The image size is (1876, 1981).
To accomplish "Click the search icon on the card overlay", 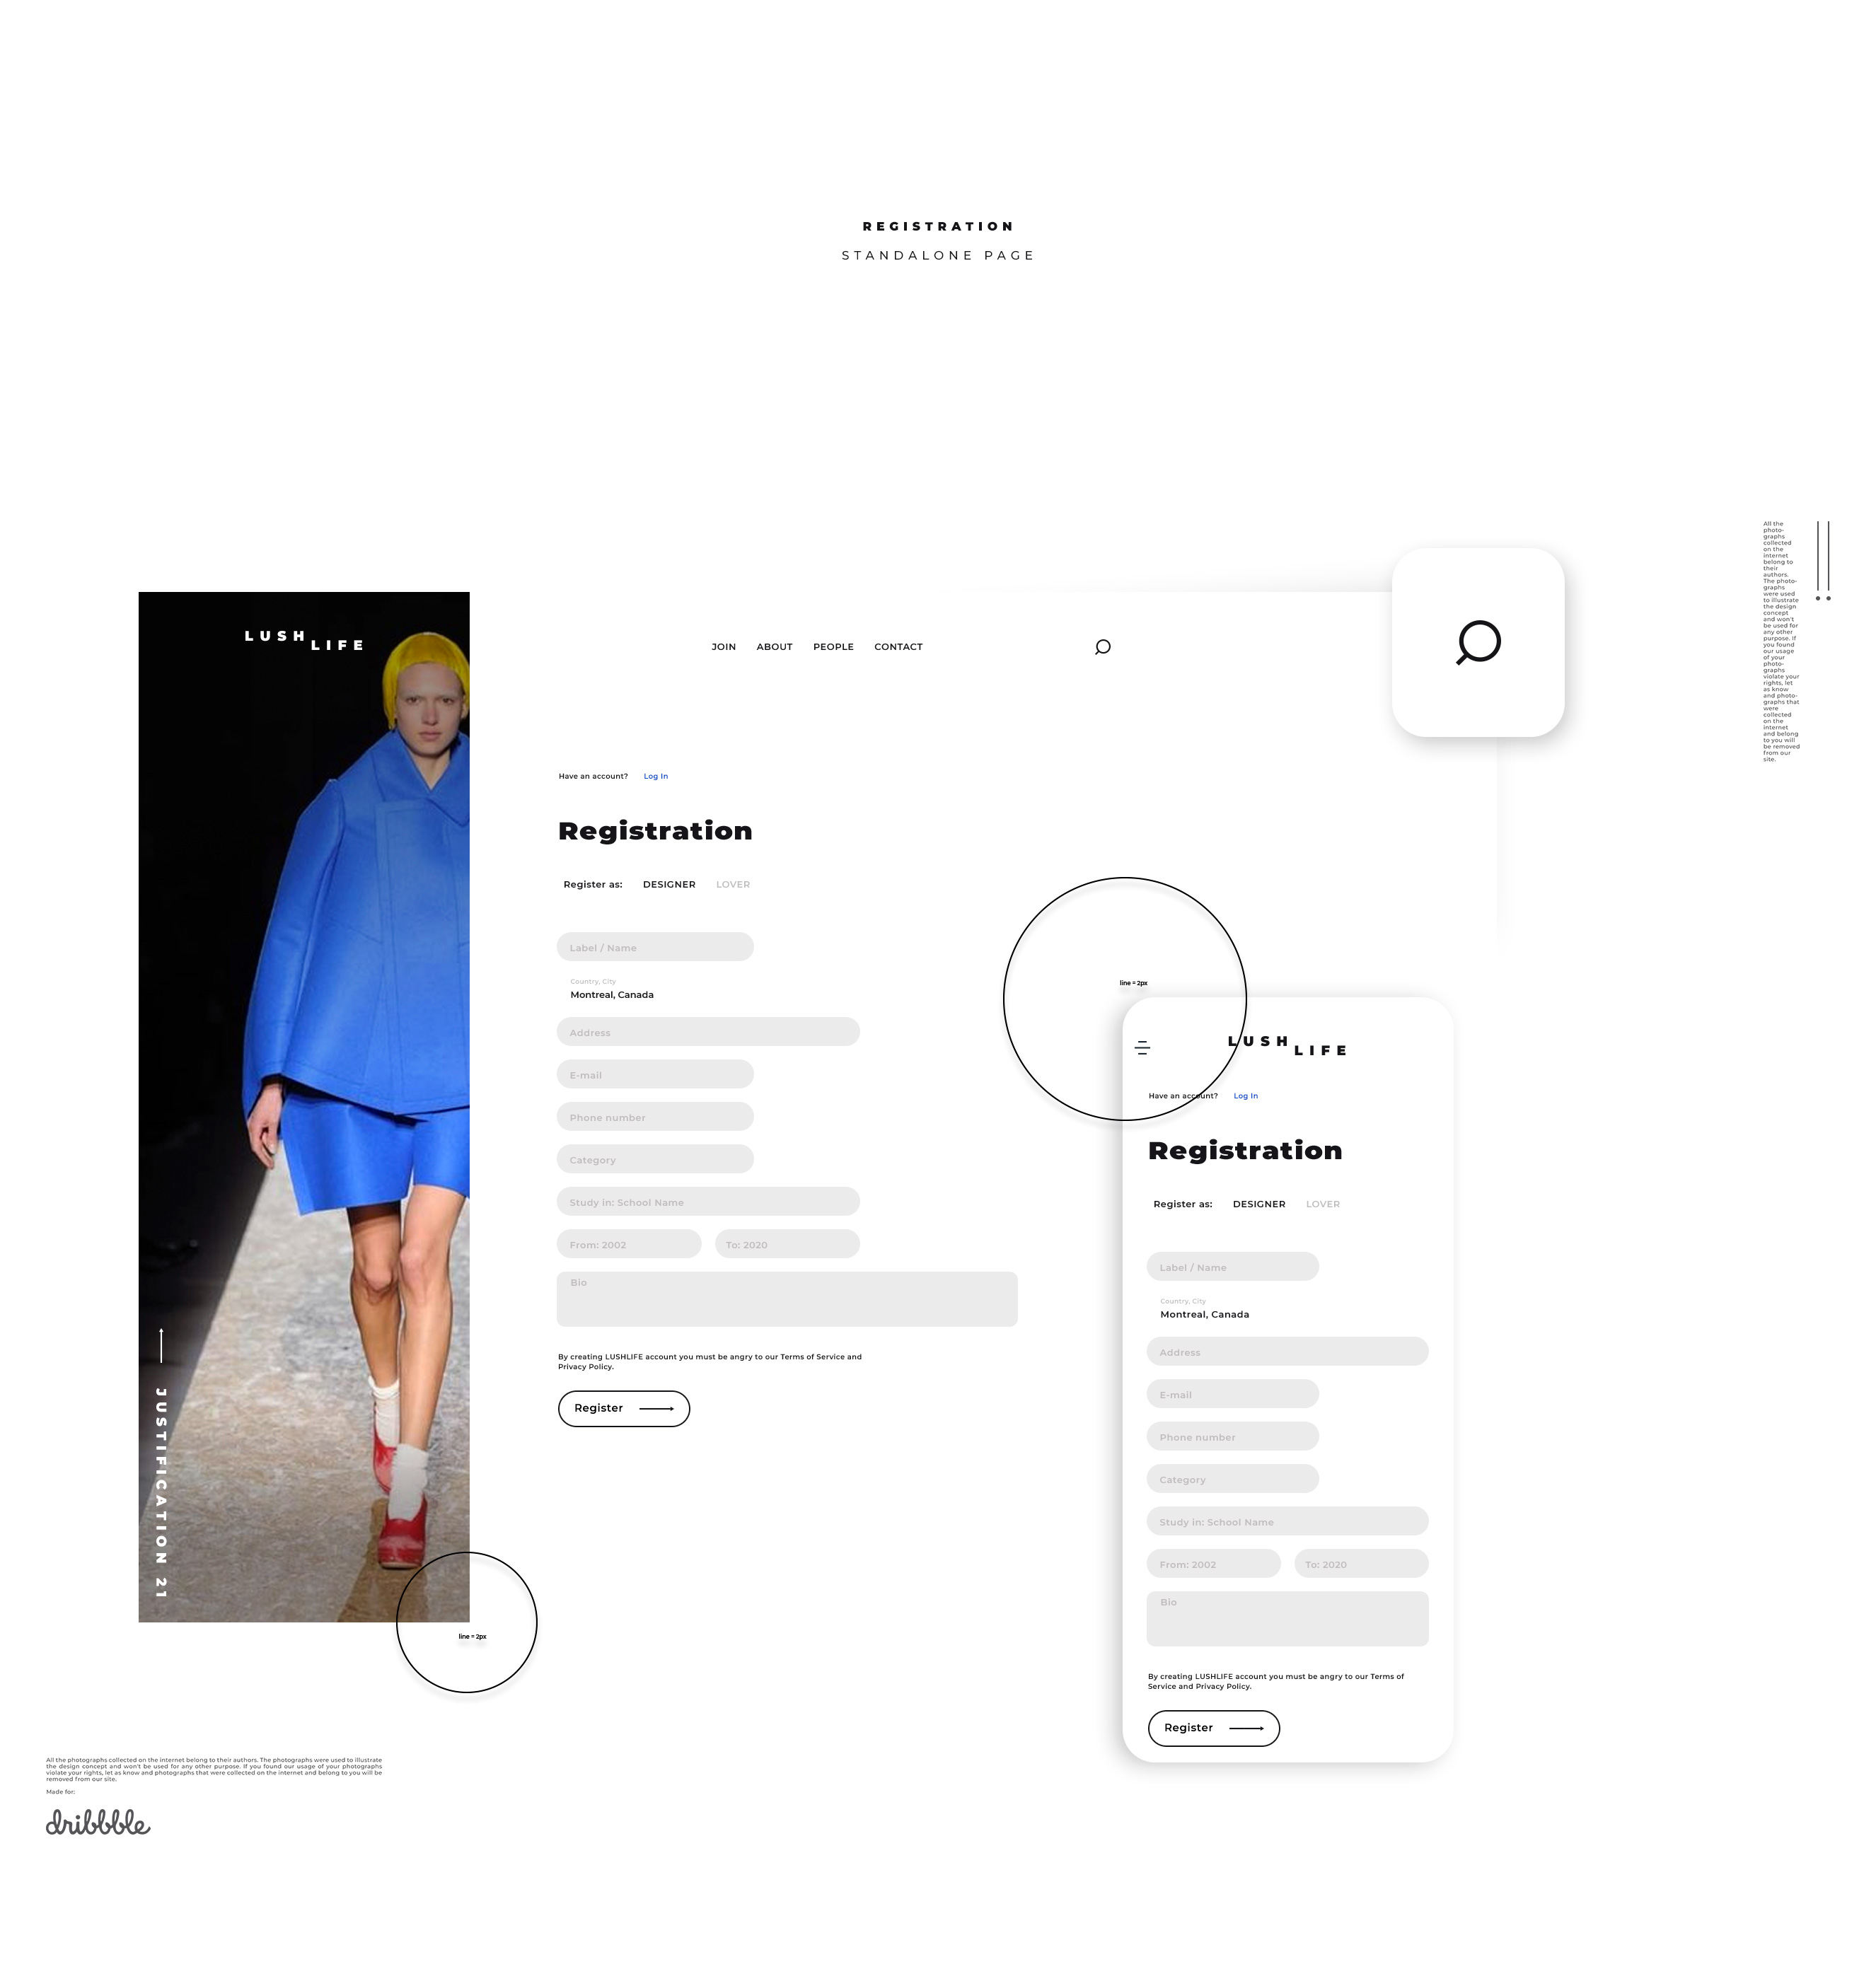I will (x=1479, y=644).
